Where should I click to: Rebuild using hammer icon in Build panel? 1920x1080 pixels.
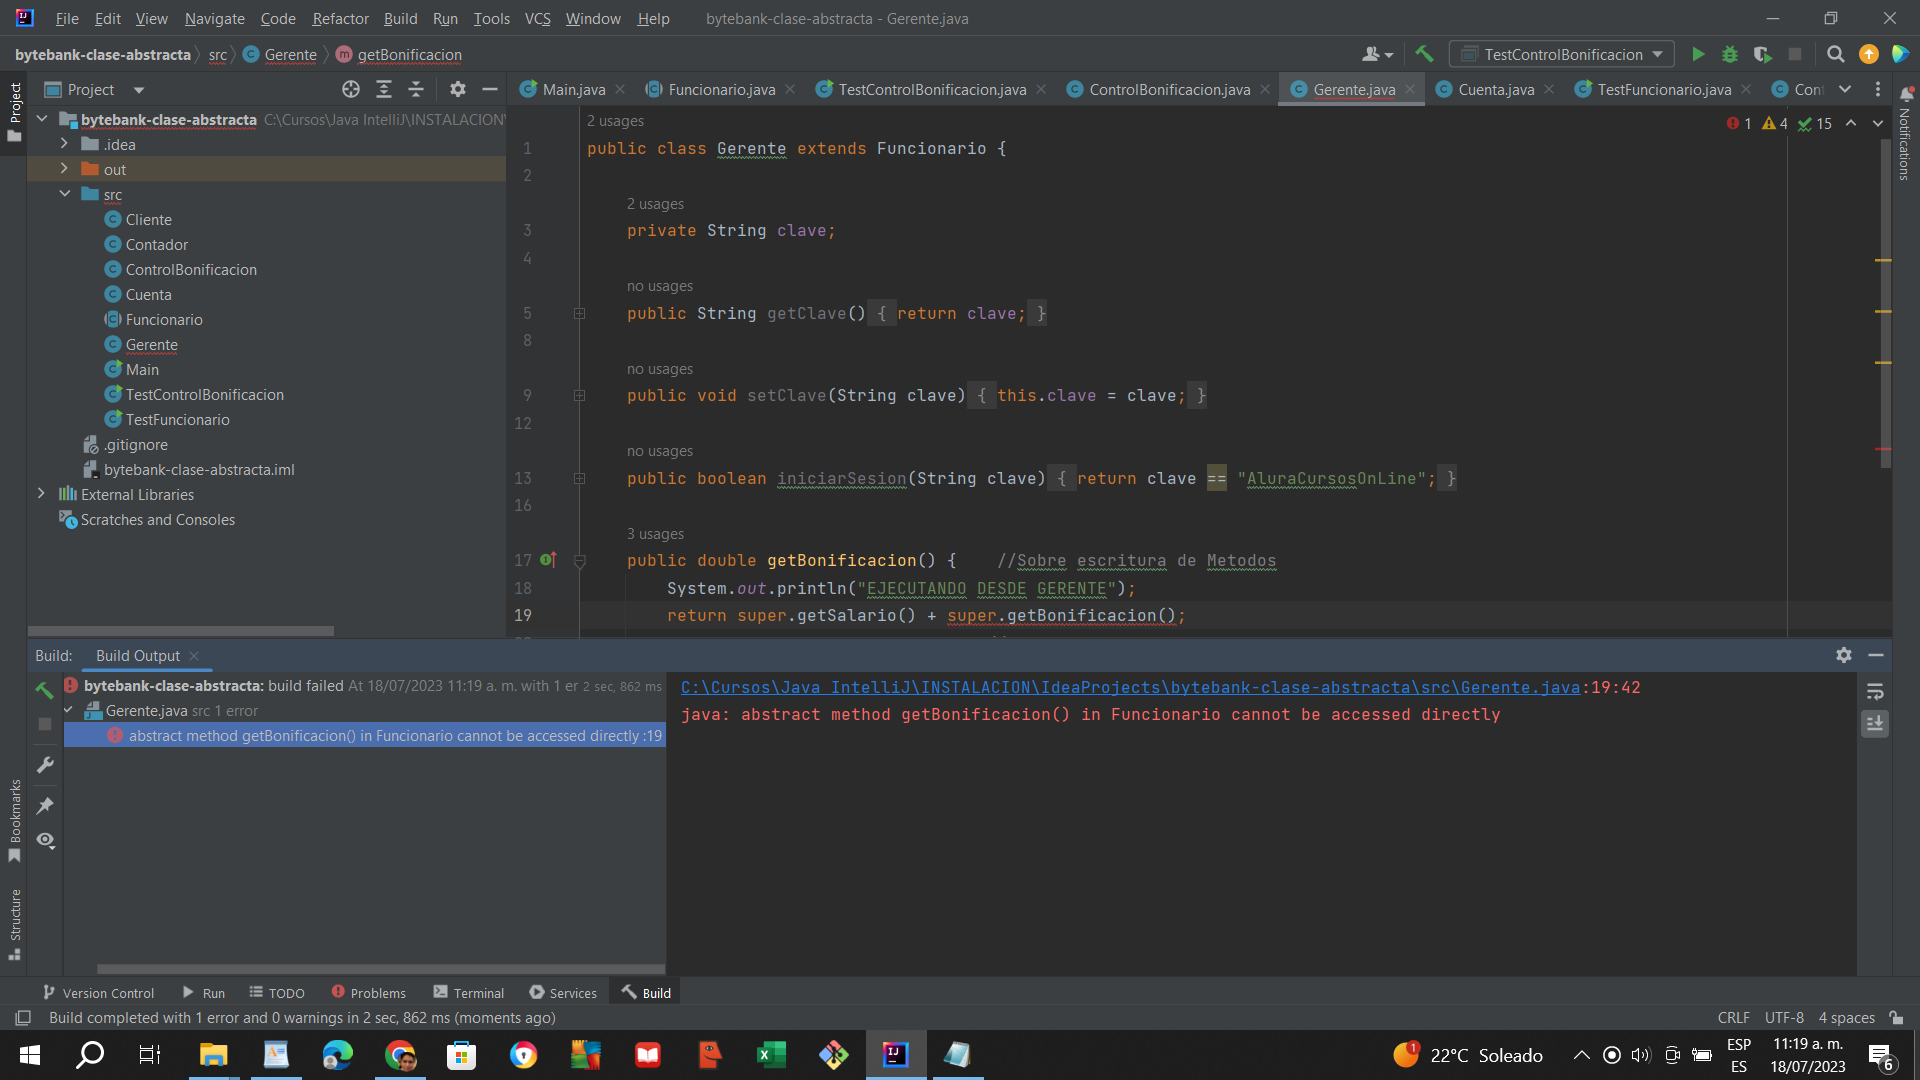(44, 690)
